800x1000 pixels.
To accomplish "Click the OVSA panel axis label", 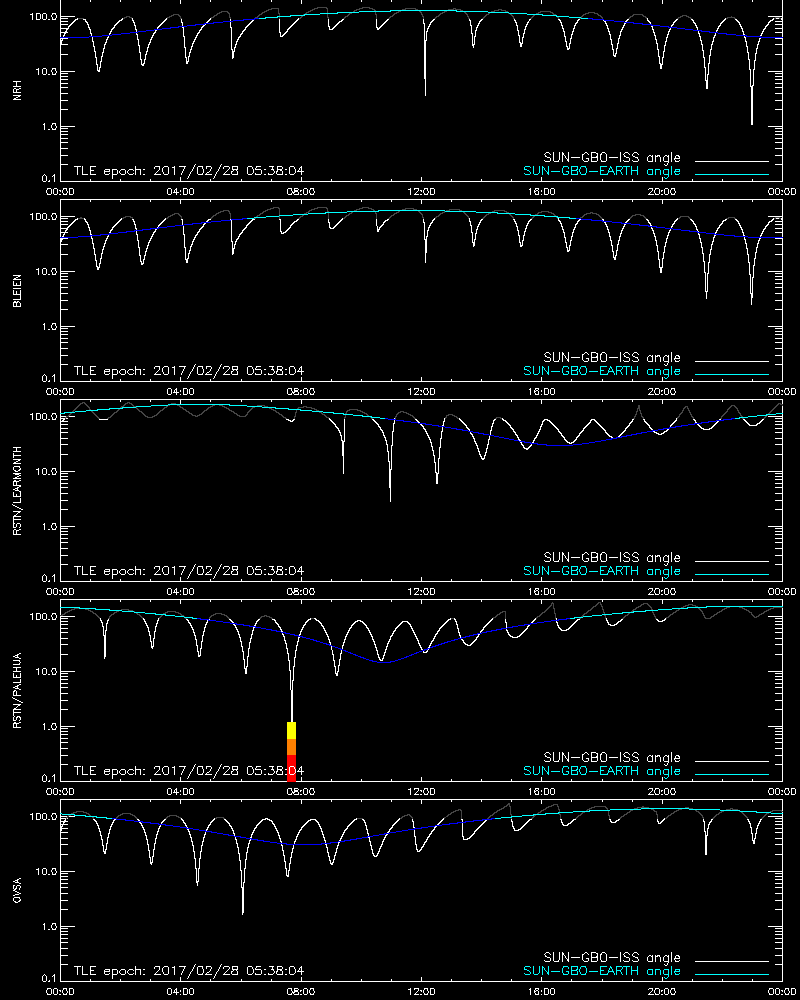I will (17, 890).
